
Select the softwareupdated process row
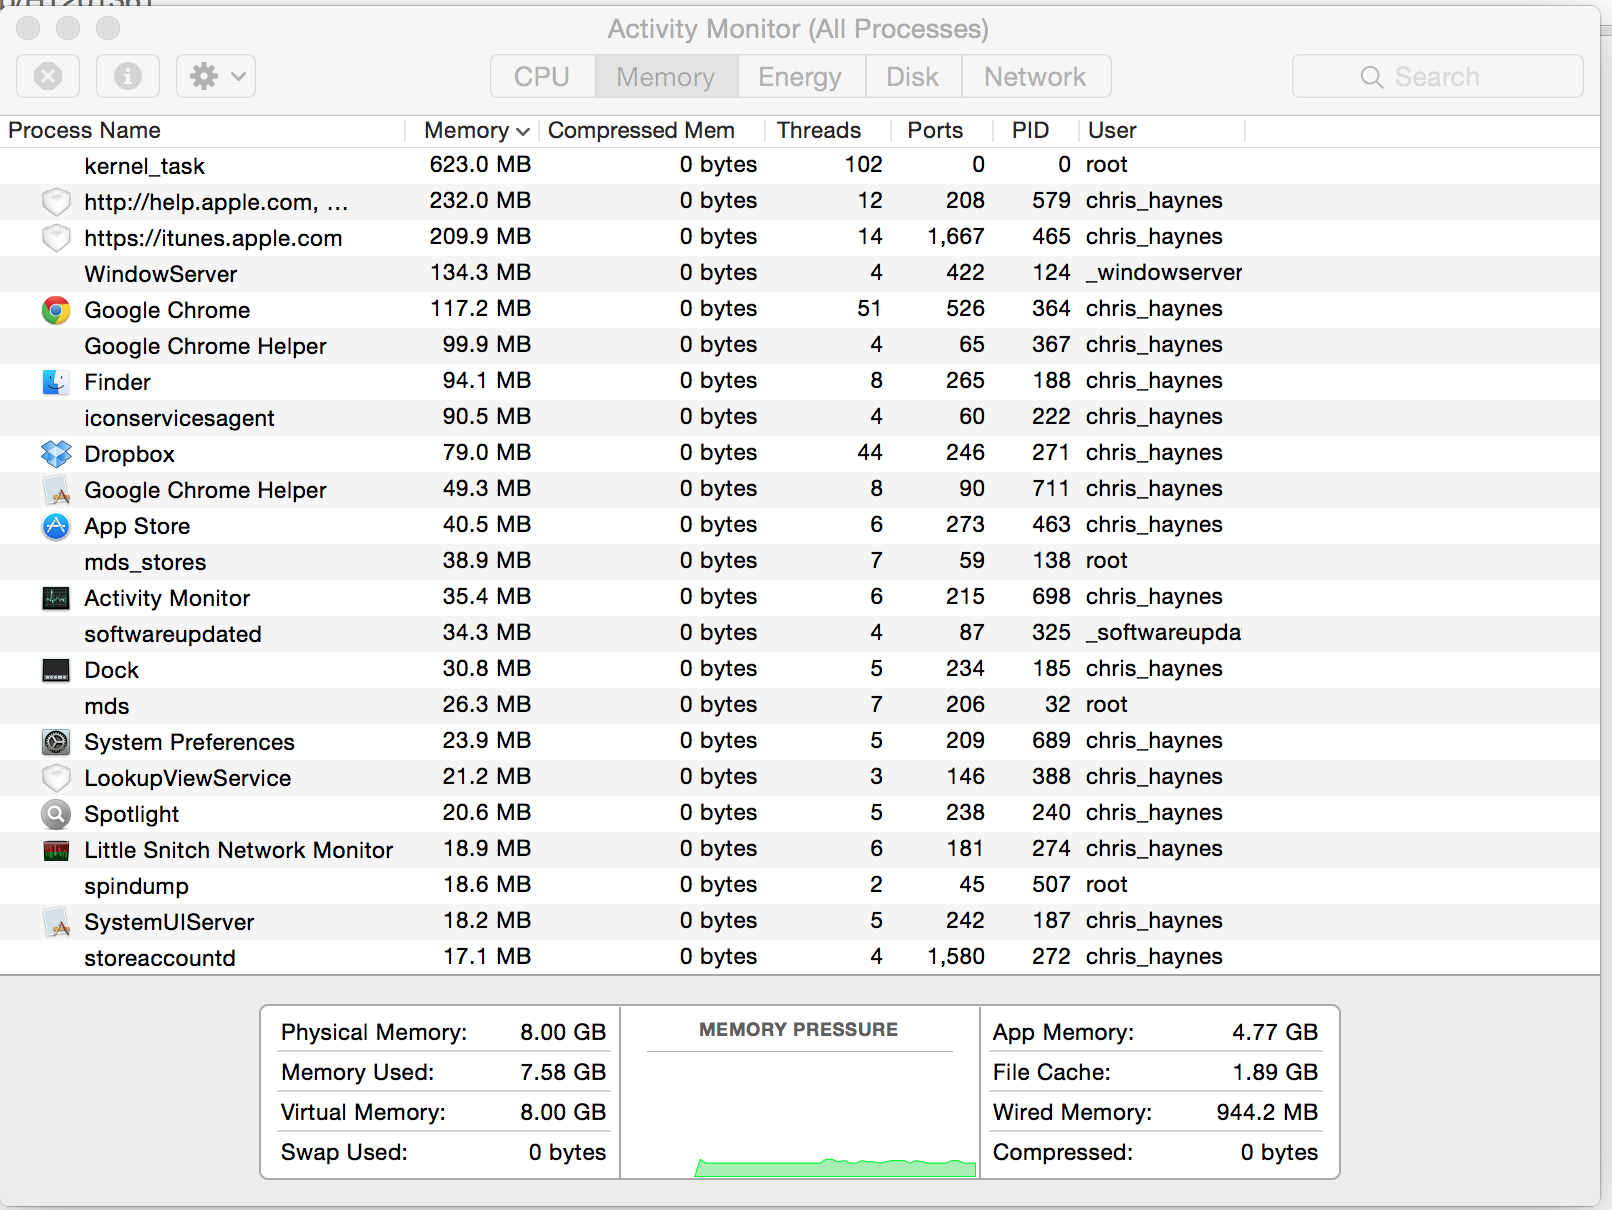tap(800, 633)
